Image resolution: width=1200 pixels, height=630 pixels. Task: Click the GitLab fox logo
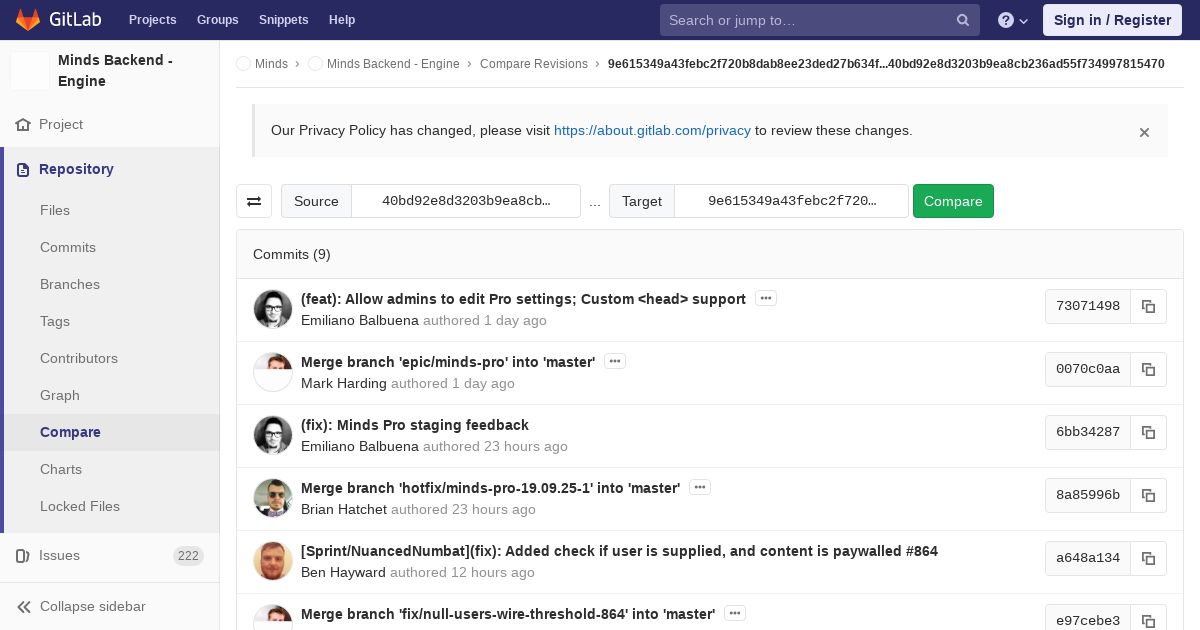28,19
